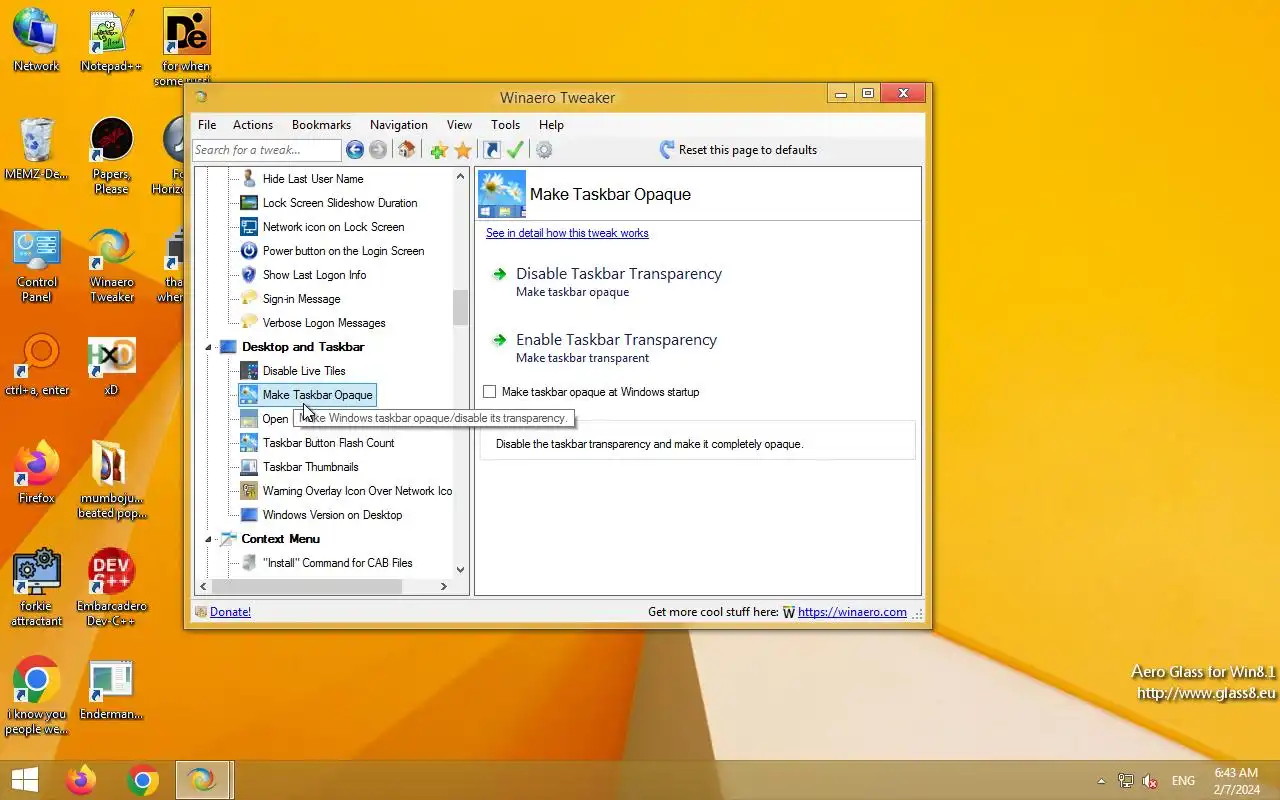Viewport: 1280px width, 800px height.
Task: Open the File menu
Action: coord(207,125)
